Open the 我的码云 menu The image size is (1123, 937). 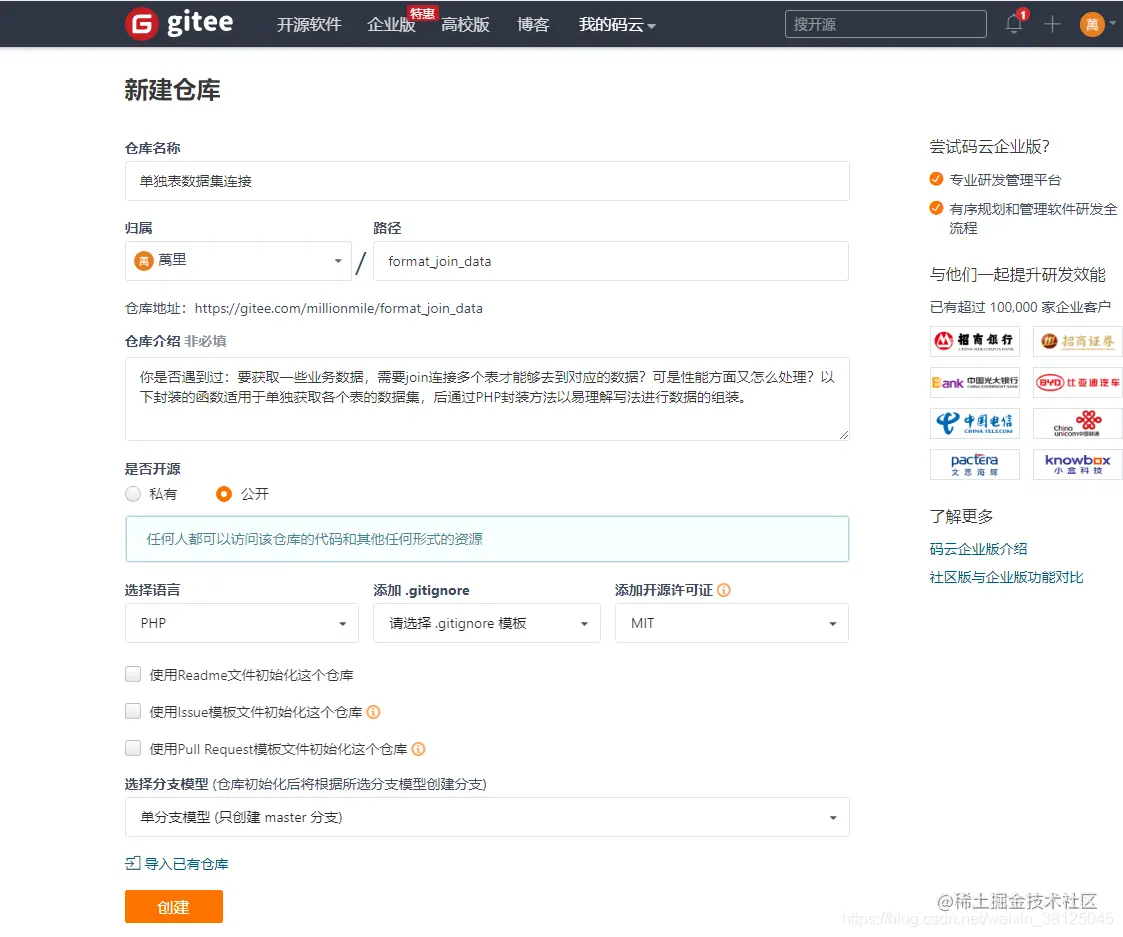tap(614, 25)
